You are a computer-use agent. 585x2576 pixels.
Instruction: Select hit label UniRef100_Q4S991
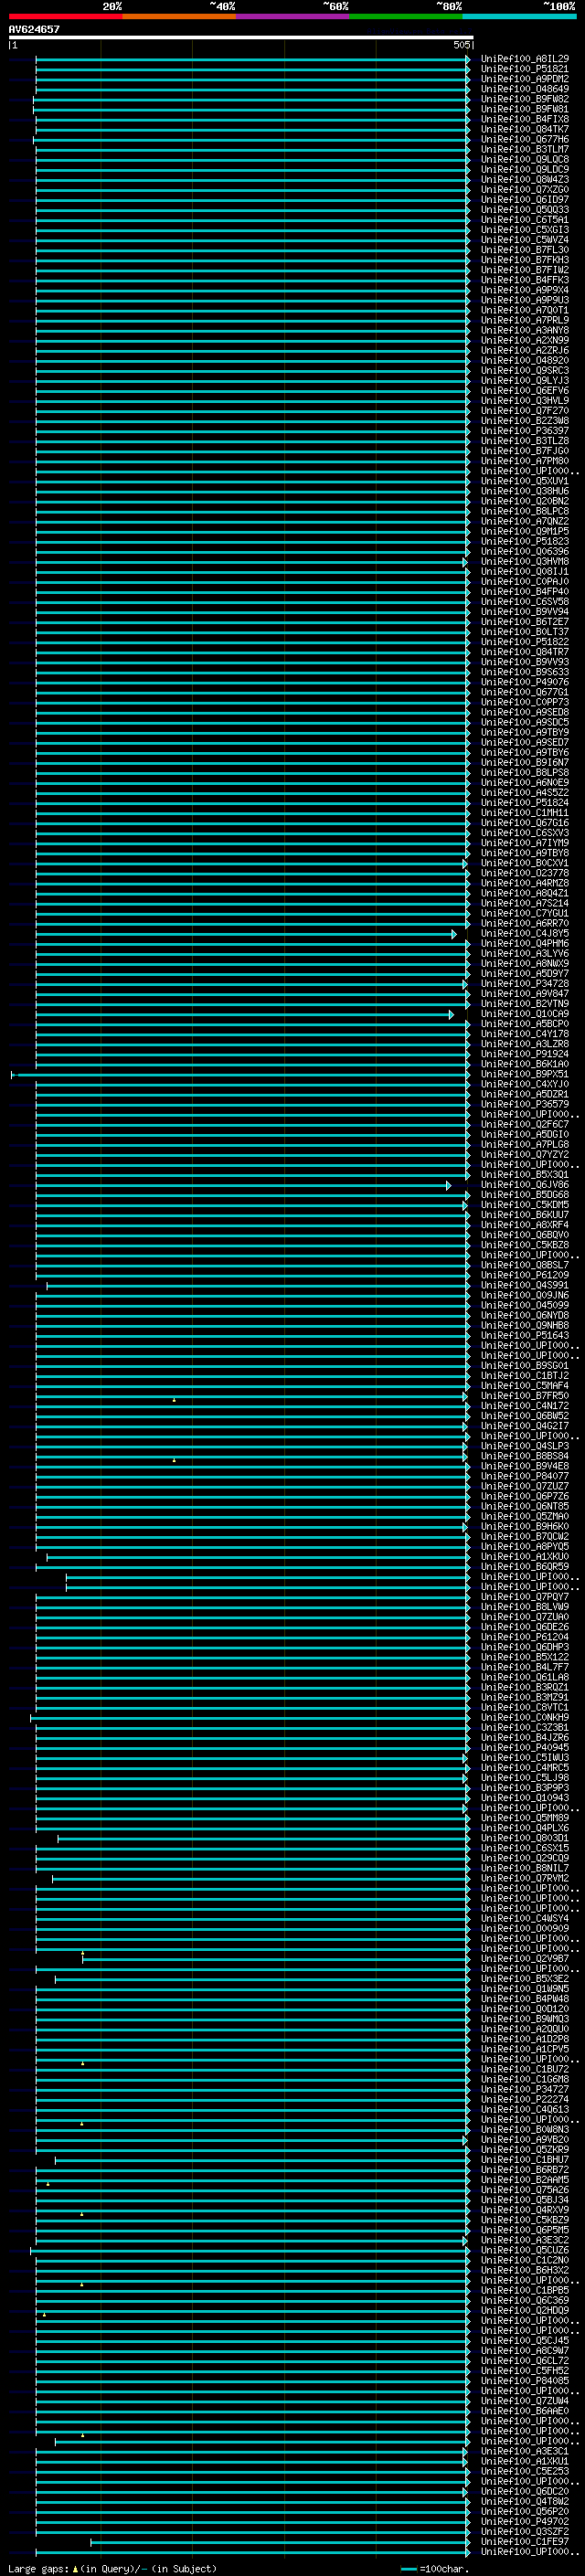pyautogui.click(x=525, y=1286)
